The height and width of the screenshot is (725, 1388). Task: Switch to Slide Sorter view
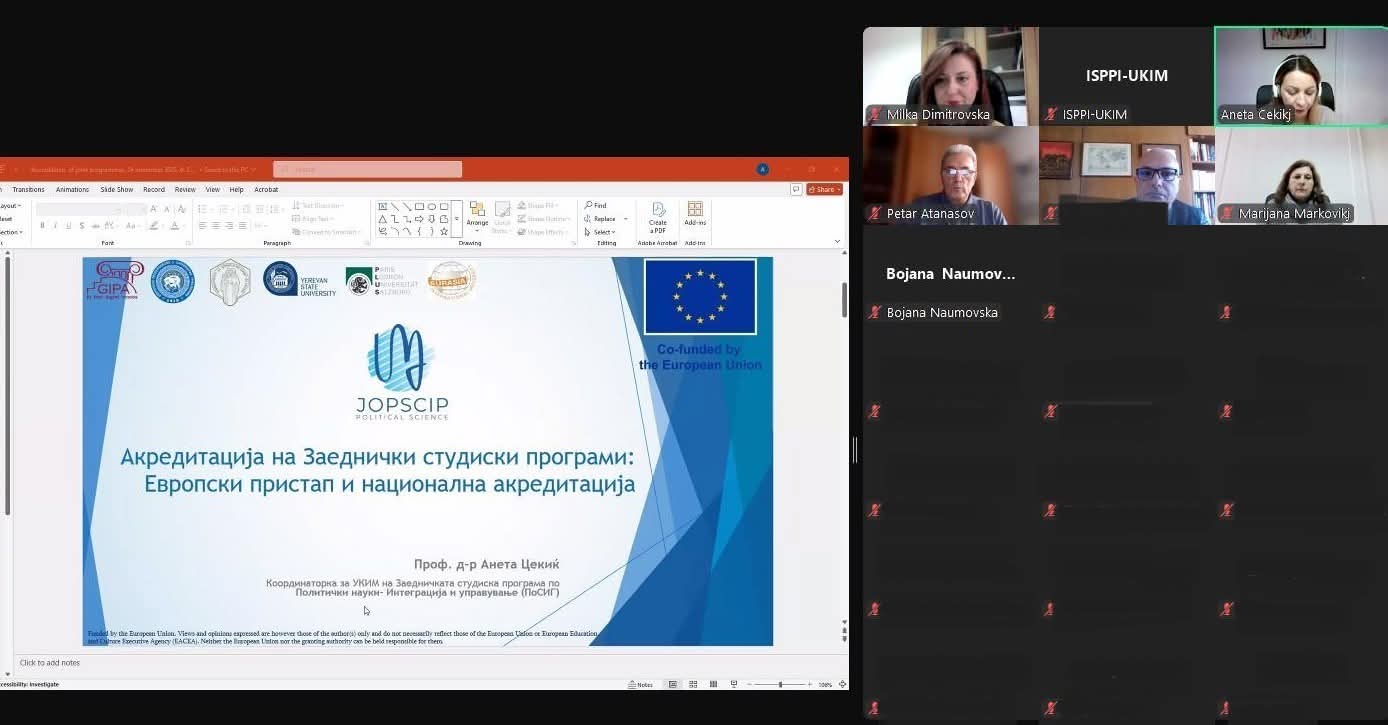click(x=693, y=684)
